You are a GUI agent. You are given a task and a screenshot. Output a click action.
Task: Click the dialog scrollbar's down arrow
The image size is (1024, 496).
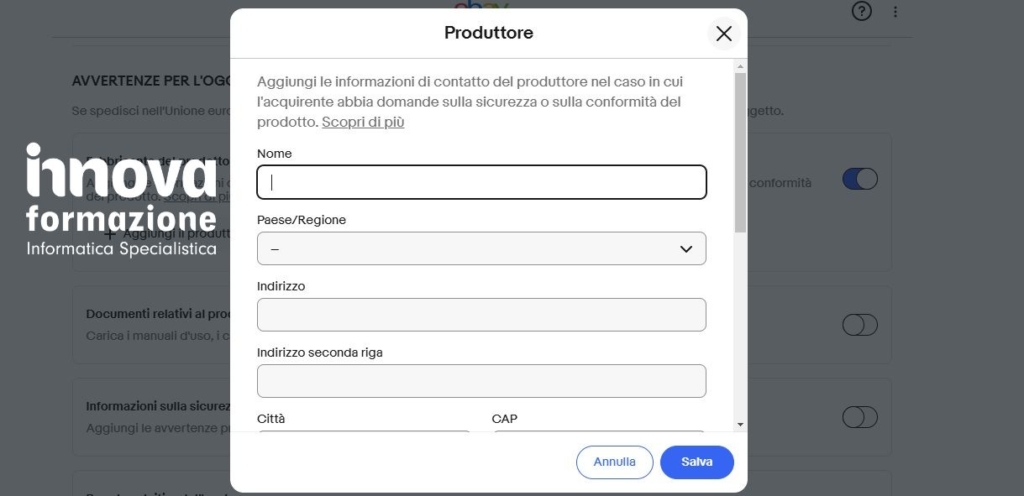[740, 424]
